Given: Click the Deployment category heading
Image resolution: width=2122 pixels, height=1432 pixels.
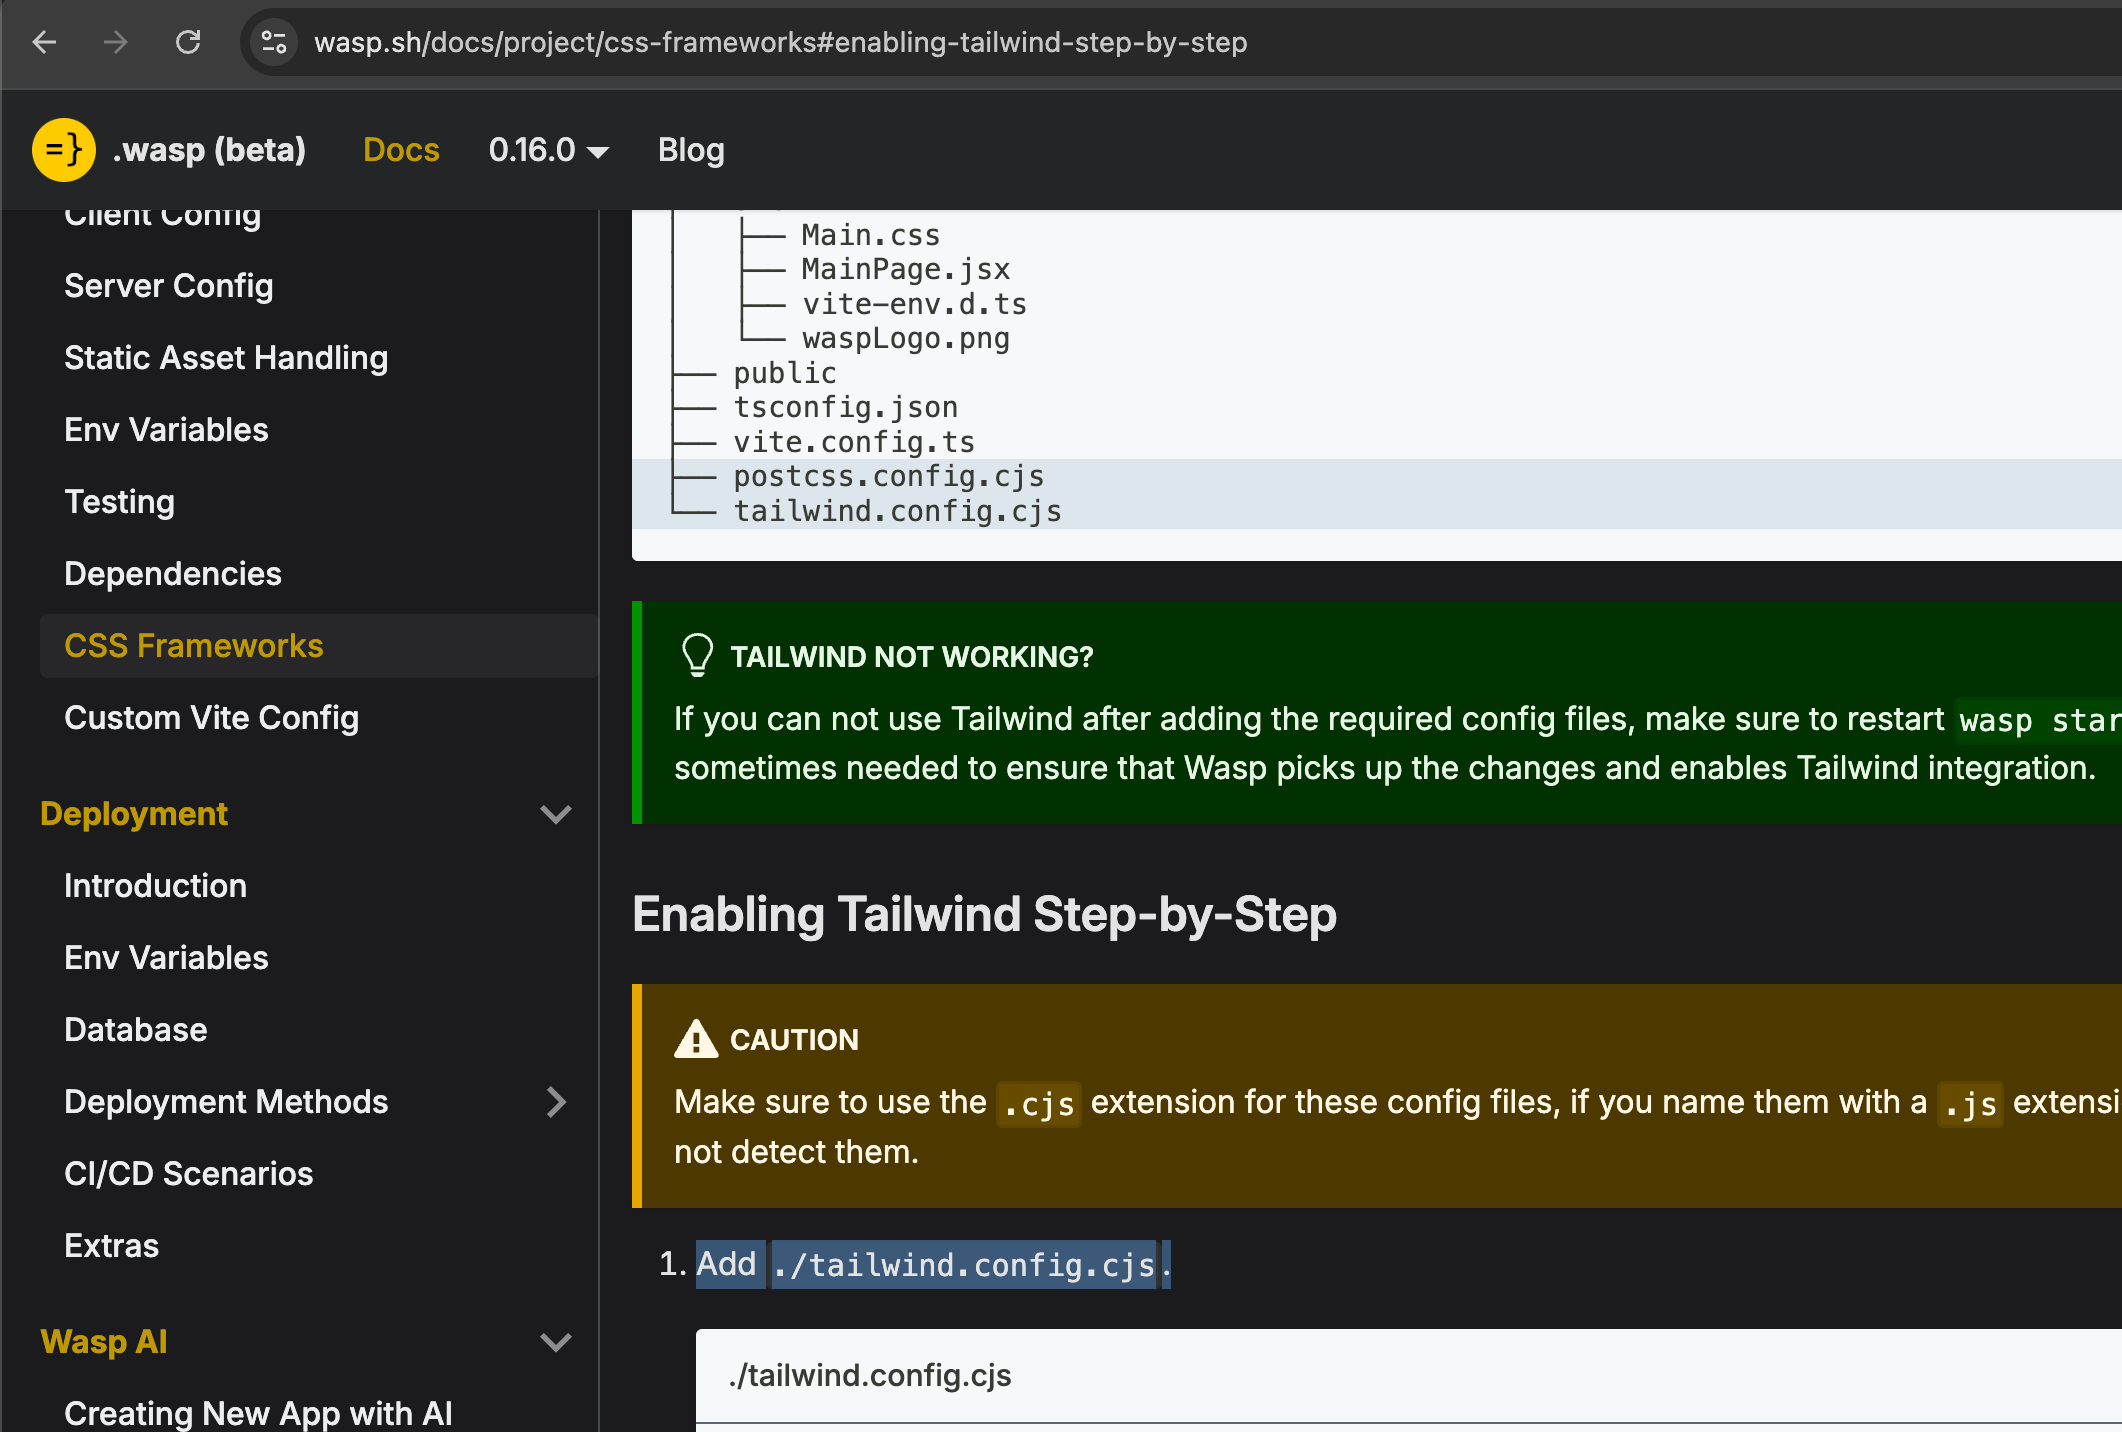Looking at the screenshot, I should click(134, 814).
